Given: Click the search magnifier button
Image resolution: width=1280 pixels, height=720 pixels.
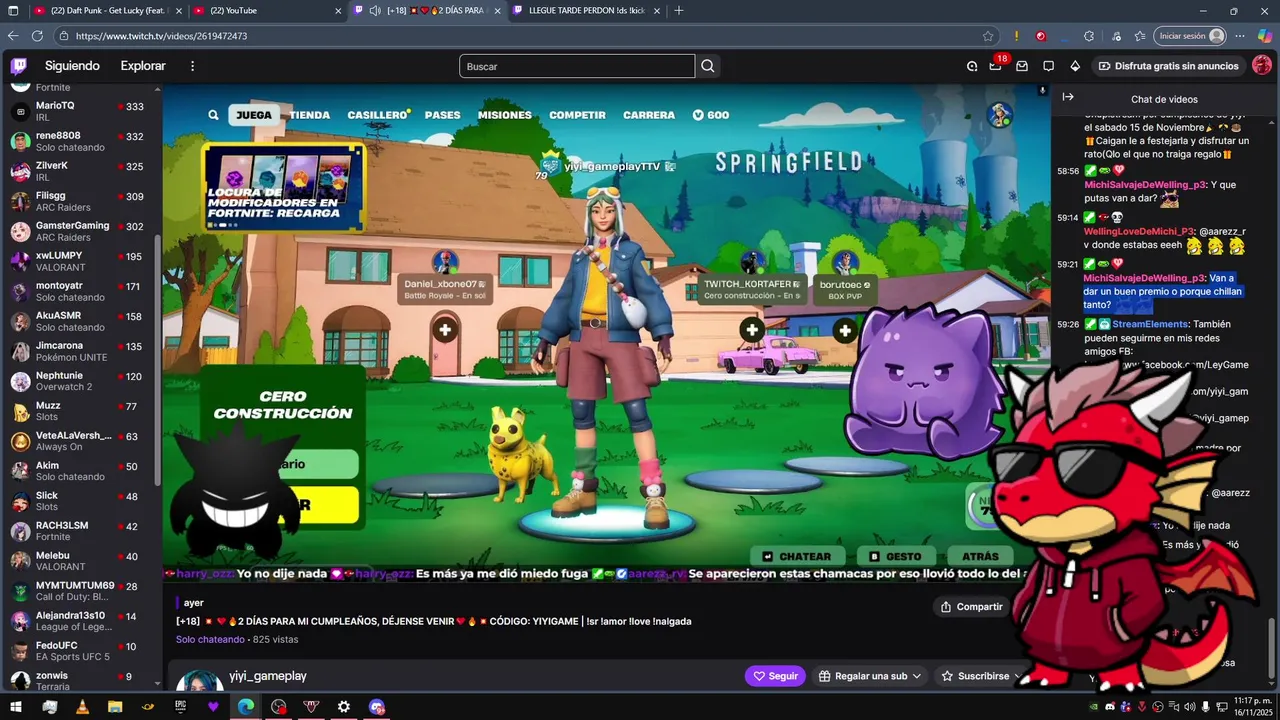Looking at the screenshot, I should click(x=708, y=66).
